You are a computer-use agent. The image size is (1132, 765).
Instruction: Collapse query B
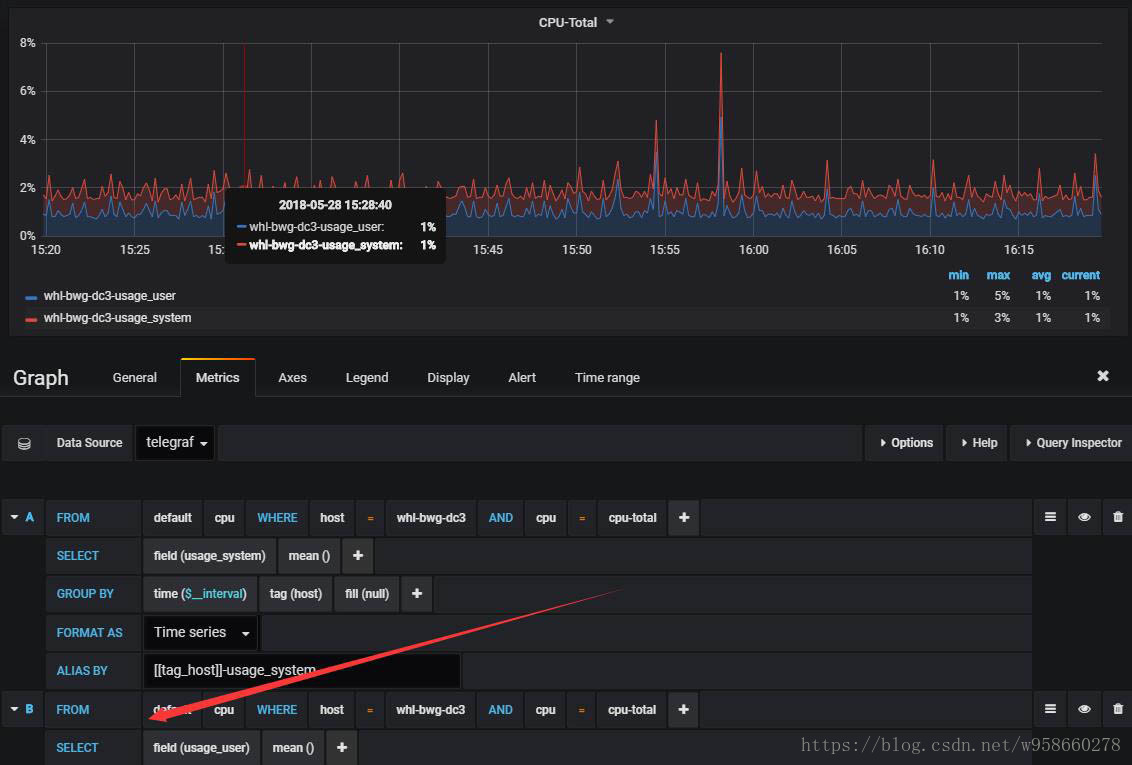tap(14, 709)
